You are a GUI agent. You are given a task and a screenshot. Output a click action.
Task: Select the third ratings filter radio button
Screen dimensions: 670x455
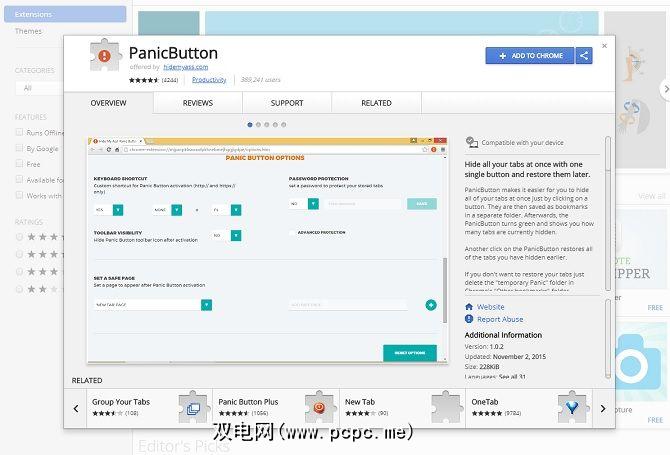point(19,272)
